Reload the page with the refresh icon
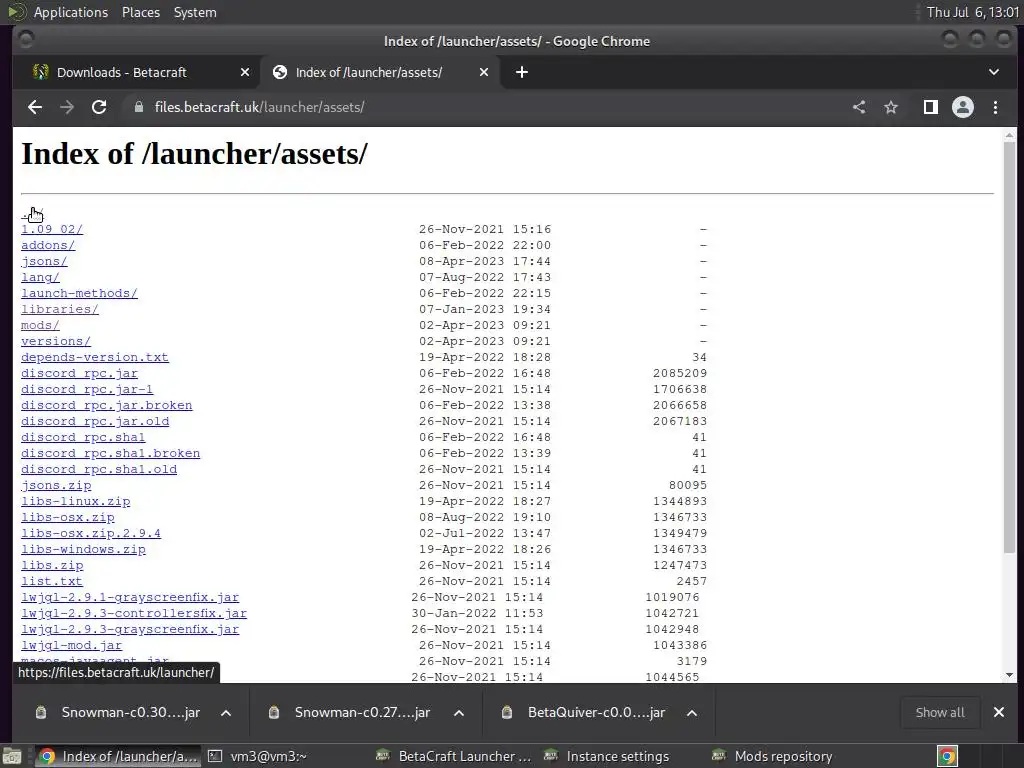1024x768 pixels. pos(99,107)
